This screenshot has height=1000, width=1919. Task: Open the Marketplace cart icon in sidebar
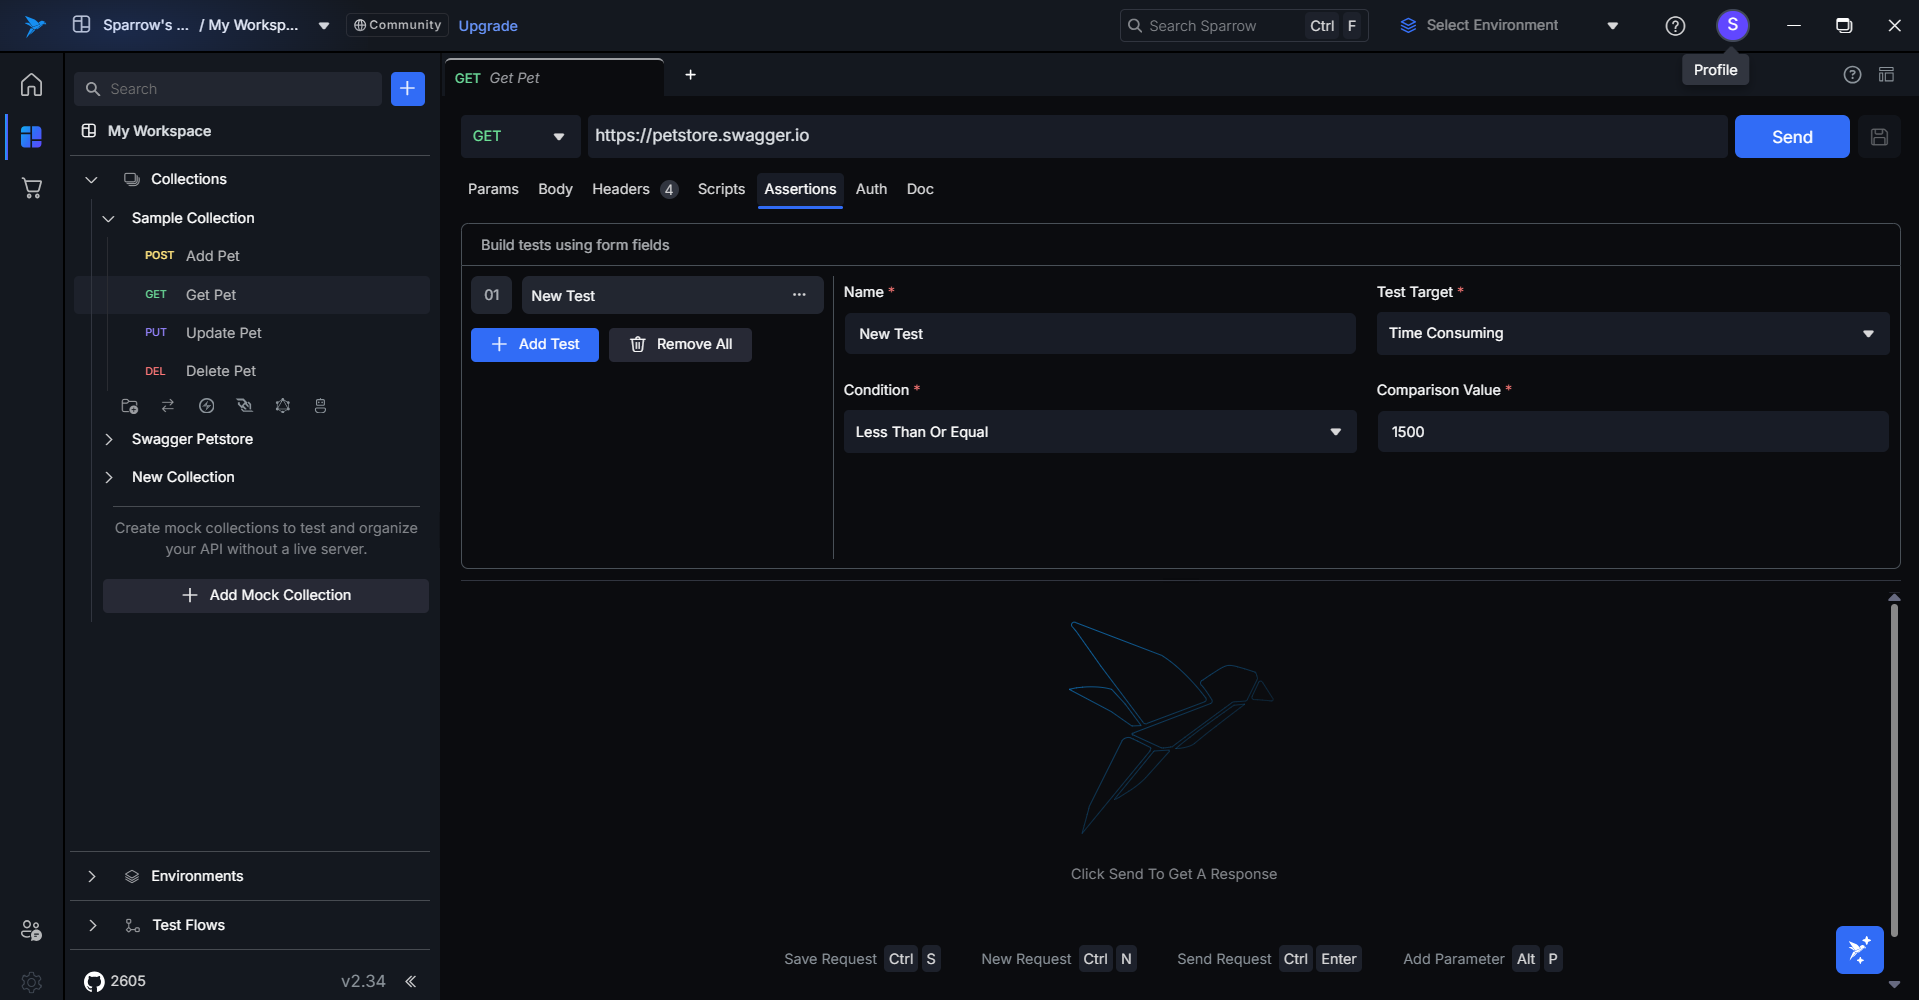tap(31, 188)
